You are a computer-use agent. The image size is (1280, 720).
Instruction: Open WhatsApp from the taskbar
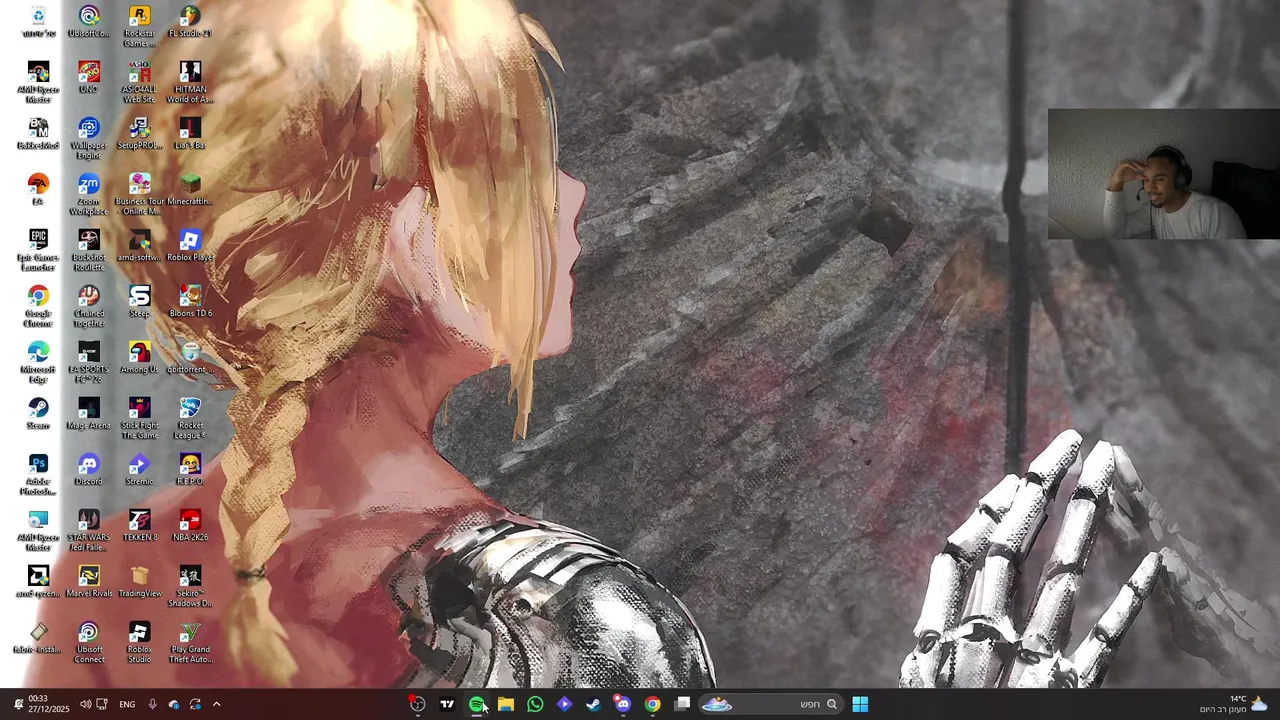click(x=535, y=704)
